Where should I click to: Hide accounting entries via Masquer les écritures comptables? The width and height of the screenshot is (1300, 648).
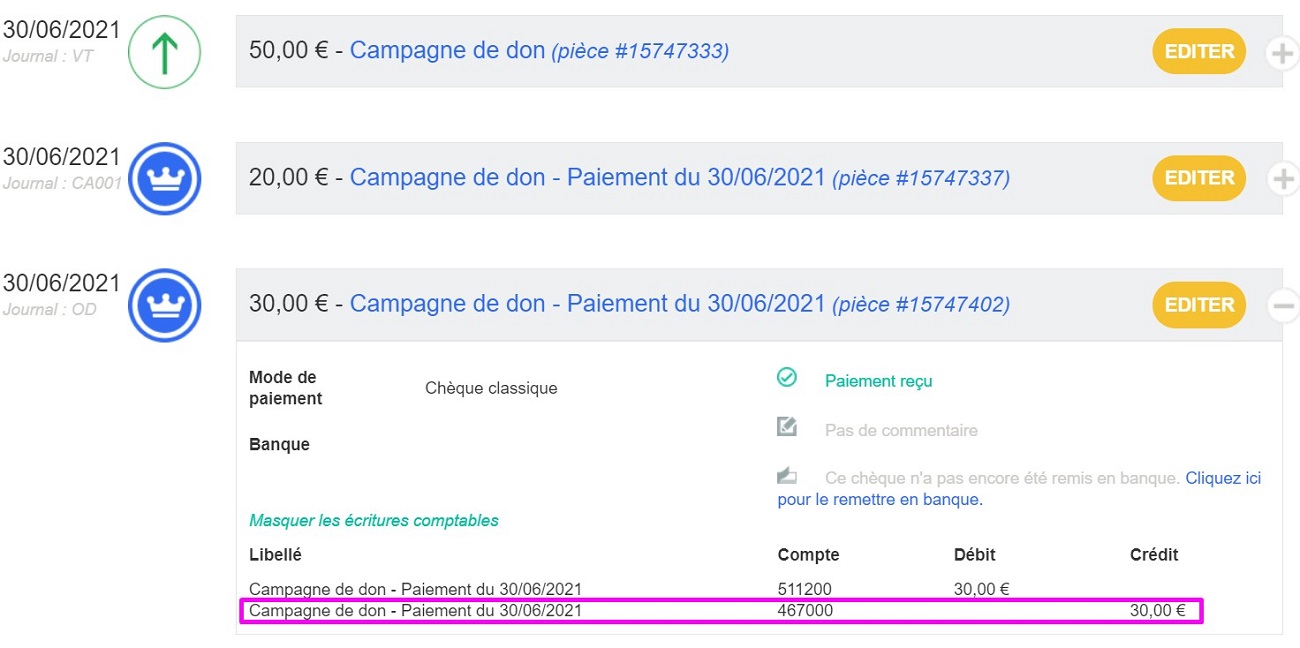coord(374,521)
